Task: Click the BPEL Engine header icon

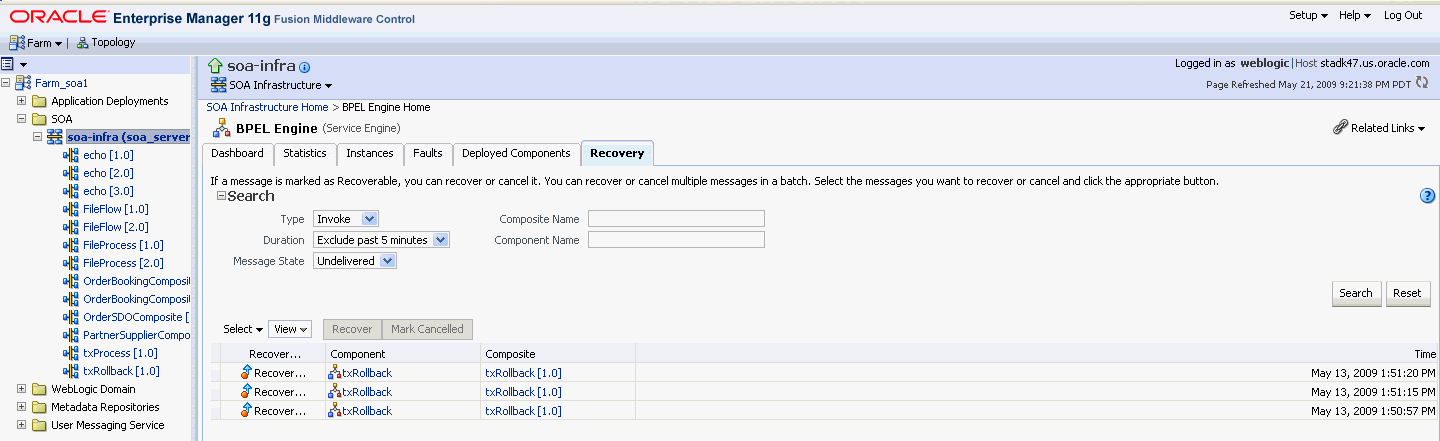Action: click(221, 128)
